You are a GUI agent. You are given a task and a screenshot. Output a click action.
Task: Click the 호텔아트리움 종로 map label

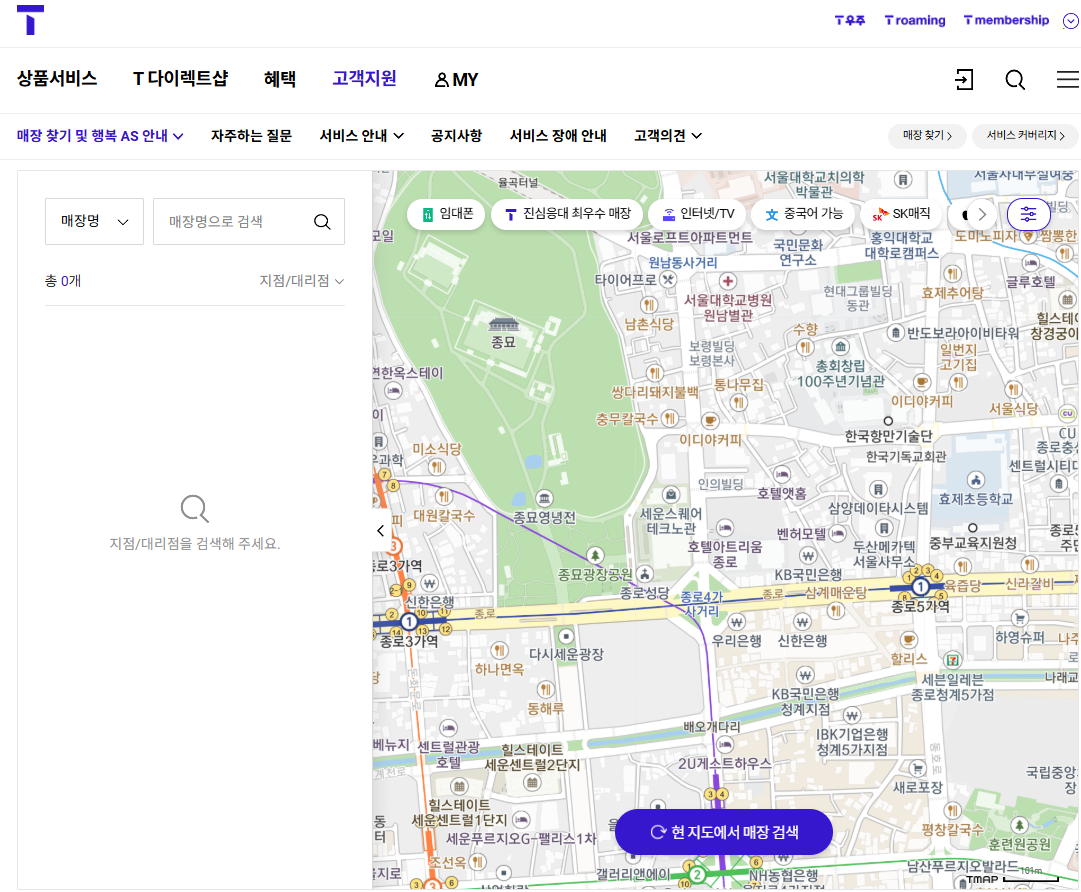pyautogui.click(x=725, y=554)
